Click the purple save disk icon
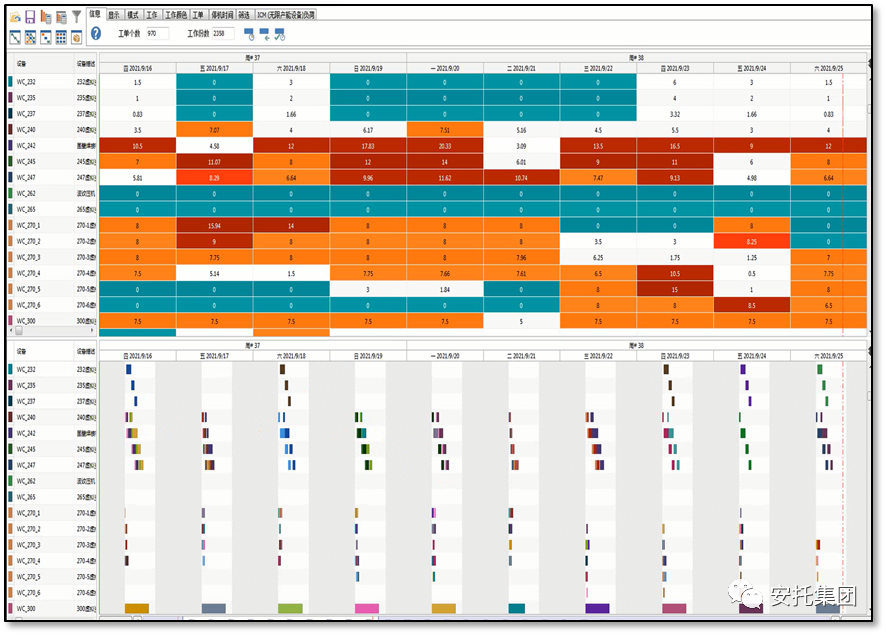The height and width of the screenshot is (635, 886). click(30, 17)
